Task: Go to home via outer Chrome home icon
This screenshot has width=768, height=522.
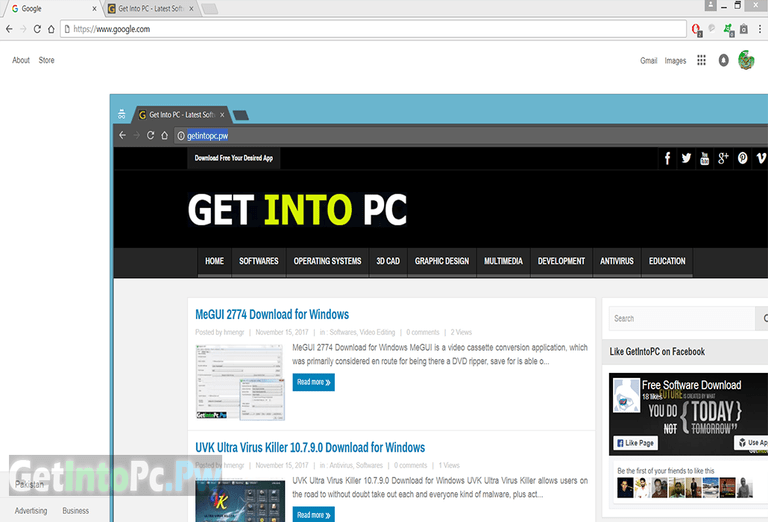Action: [x=51, y=29]
